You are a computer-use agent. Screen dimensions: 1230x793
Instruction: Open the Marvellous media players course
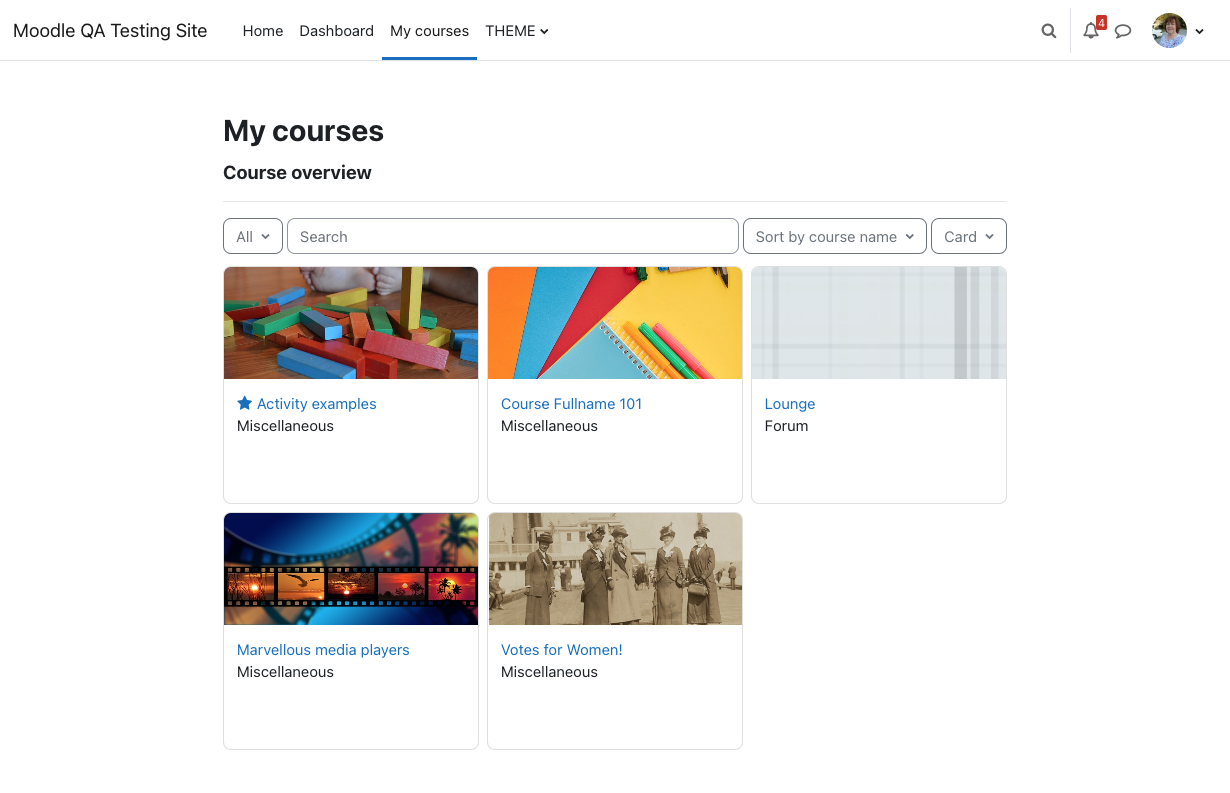coord(323,650)
